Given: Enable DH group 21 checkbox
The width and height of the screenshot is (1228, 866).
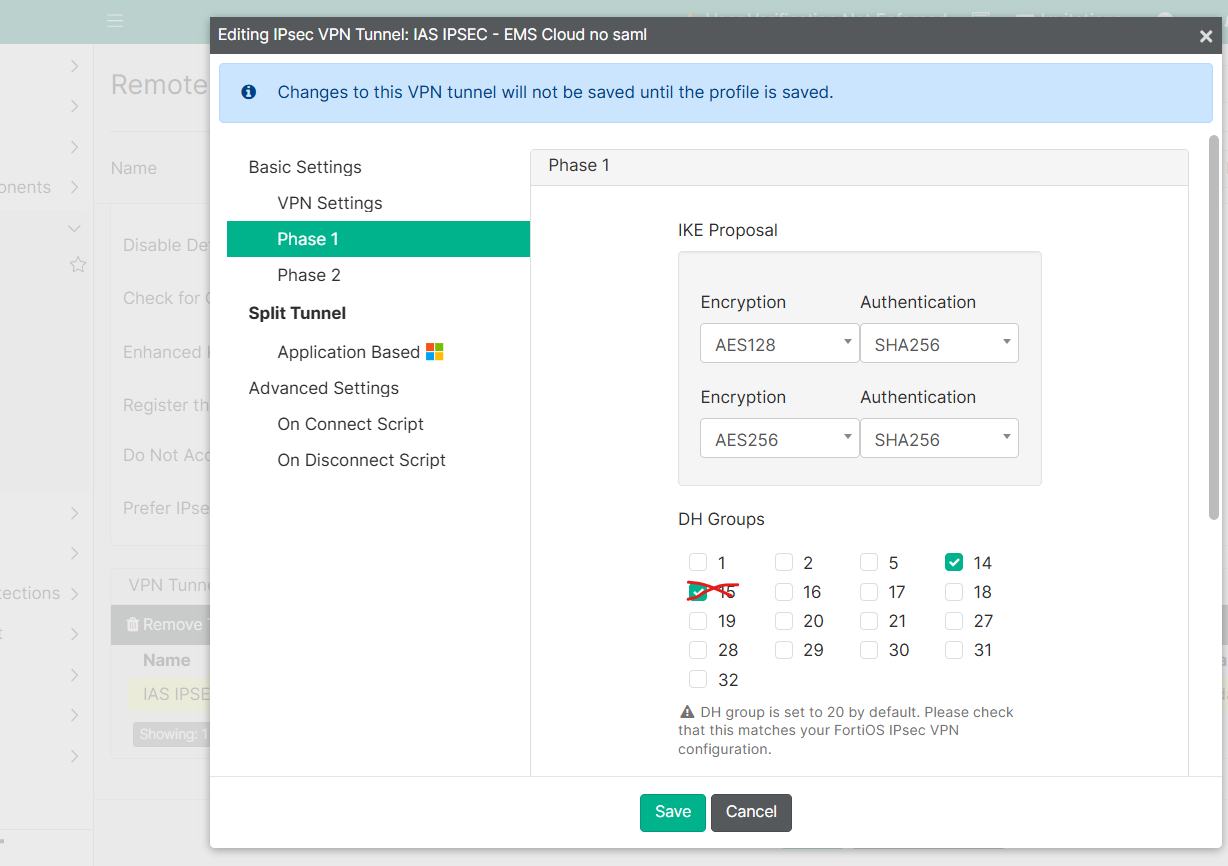Looking at the screenshot, I should click(869, 621).
